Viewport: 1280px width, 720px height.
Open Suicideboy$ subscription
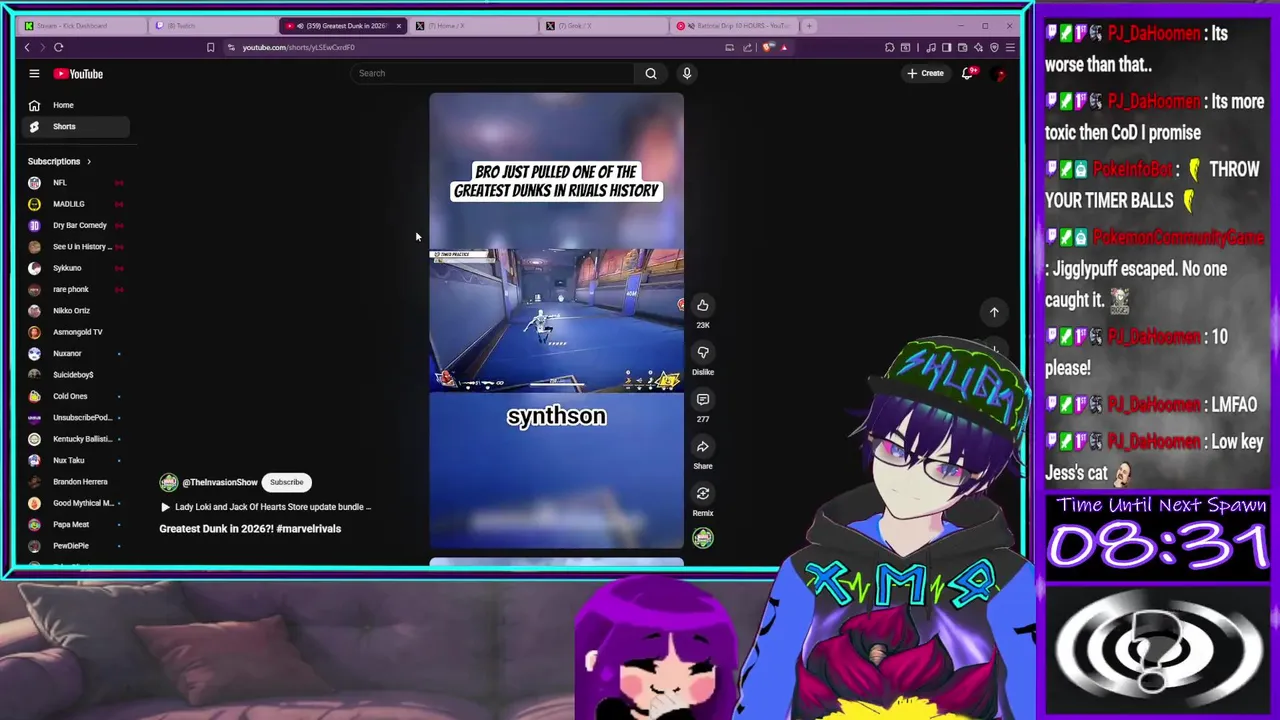click(75, 375)
